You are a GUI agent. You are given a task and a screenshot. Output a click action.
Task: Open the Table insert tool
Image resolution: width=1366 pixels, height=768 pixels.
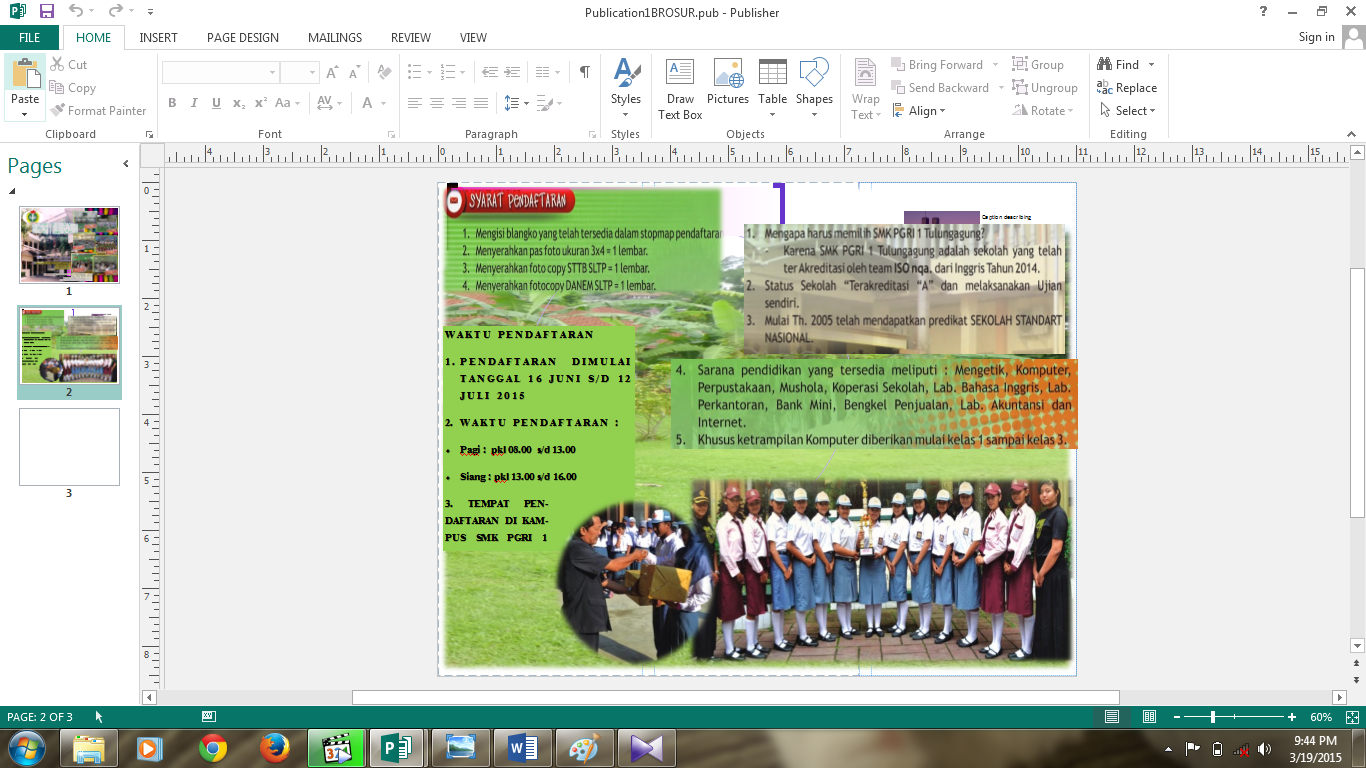click(772, 88)
